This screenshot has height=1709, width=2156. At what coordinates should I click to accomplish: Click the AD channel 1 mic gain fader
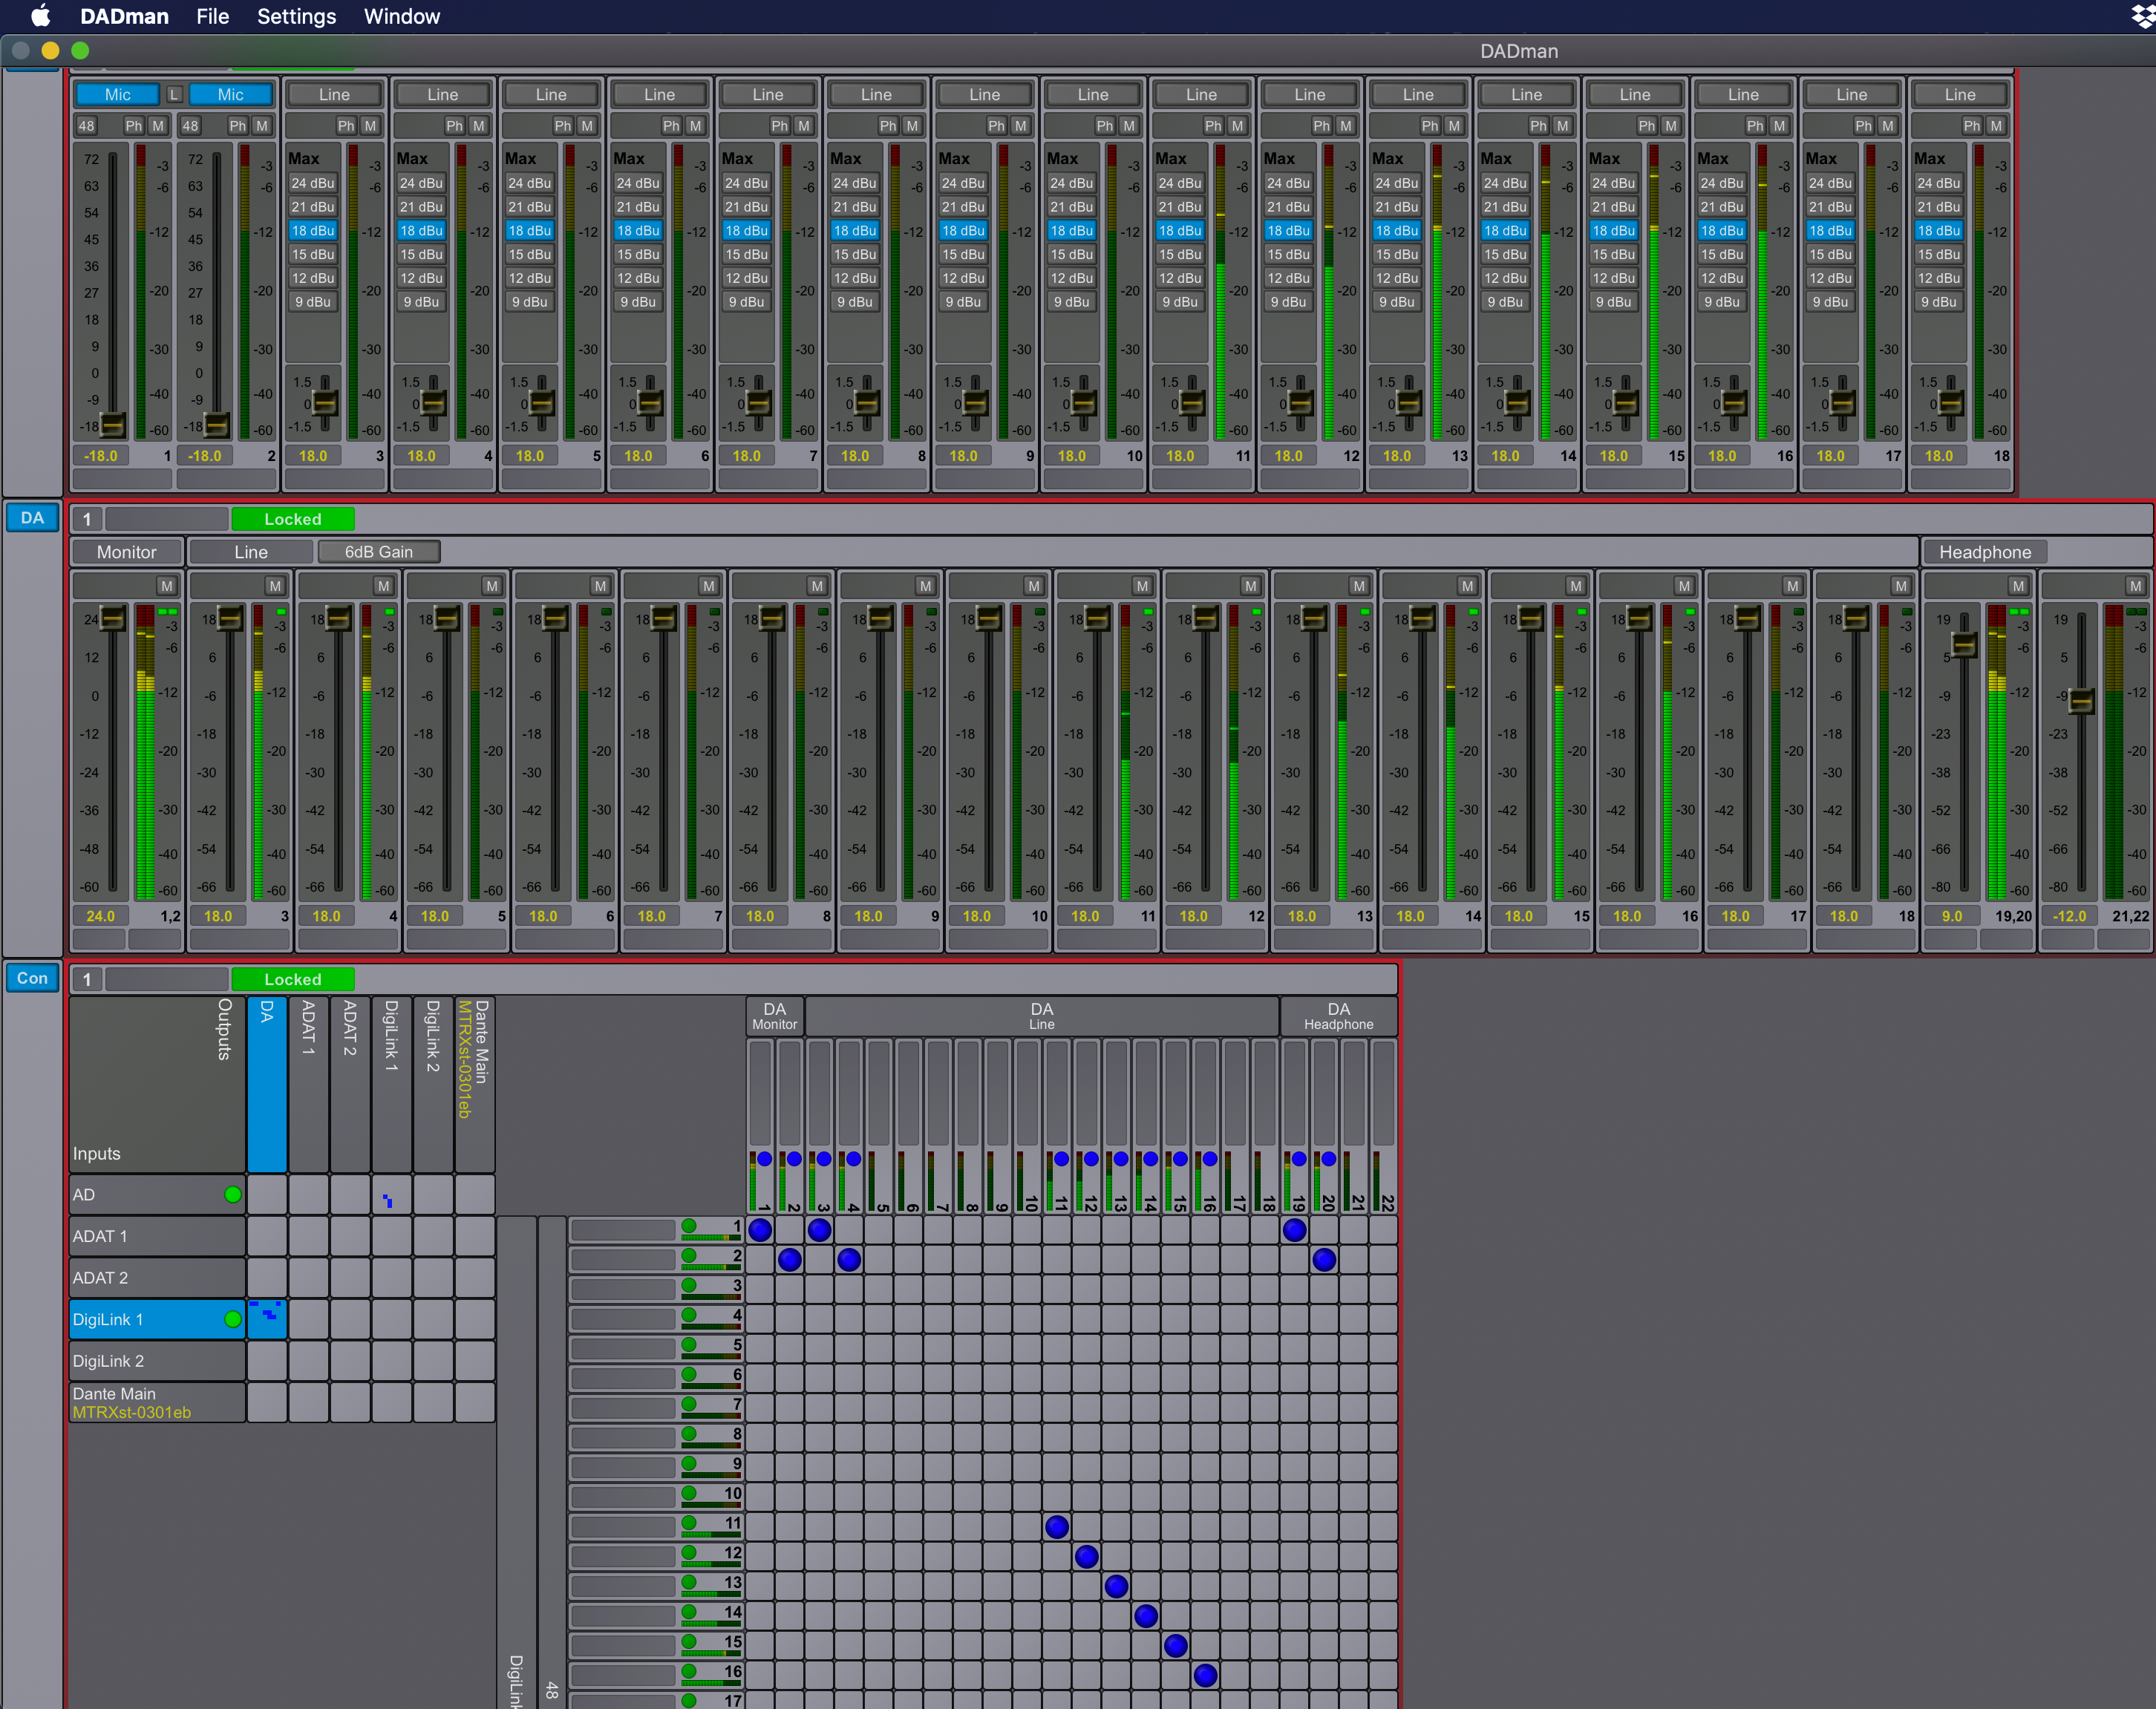click(x=113, y=425)
